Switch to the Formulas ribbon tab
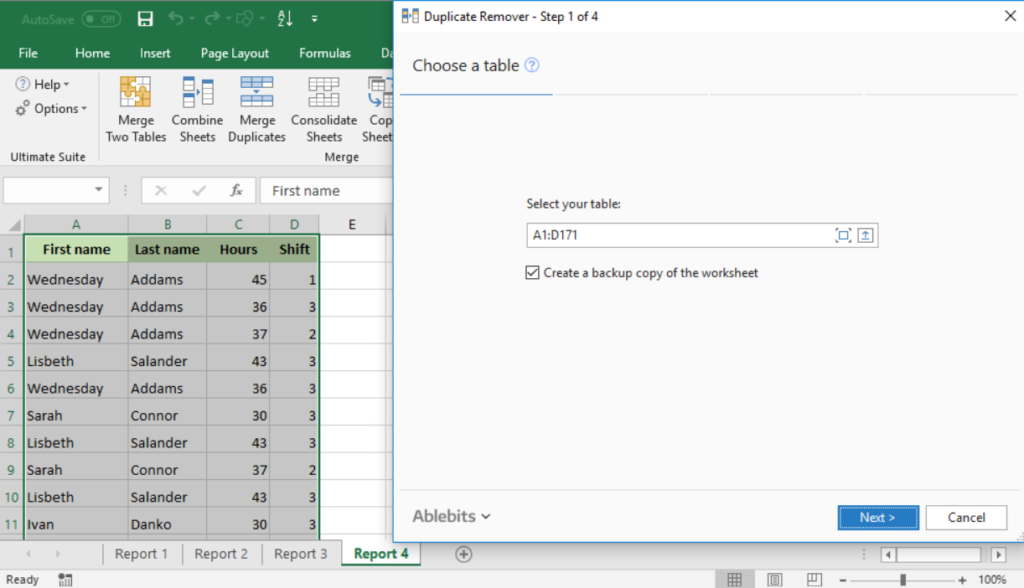Image resolution: width=1024 pixels, height=588 pixels. (x=325, y=53)
